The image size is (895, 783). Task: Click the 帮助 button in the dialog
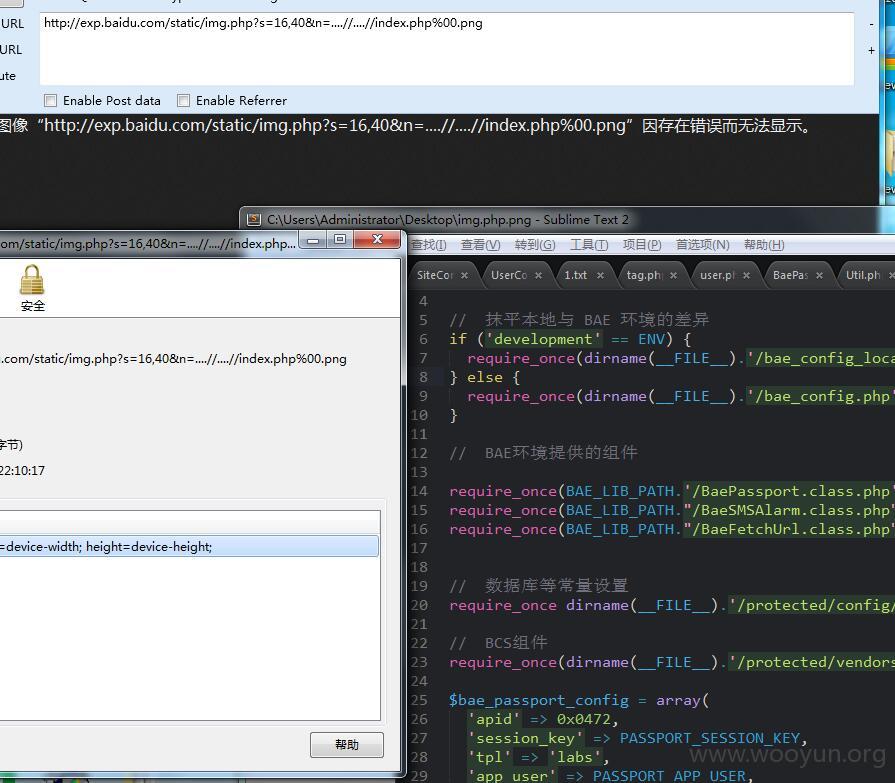click(346, 745)
